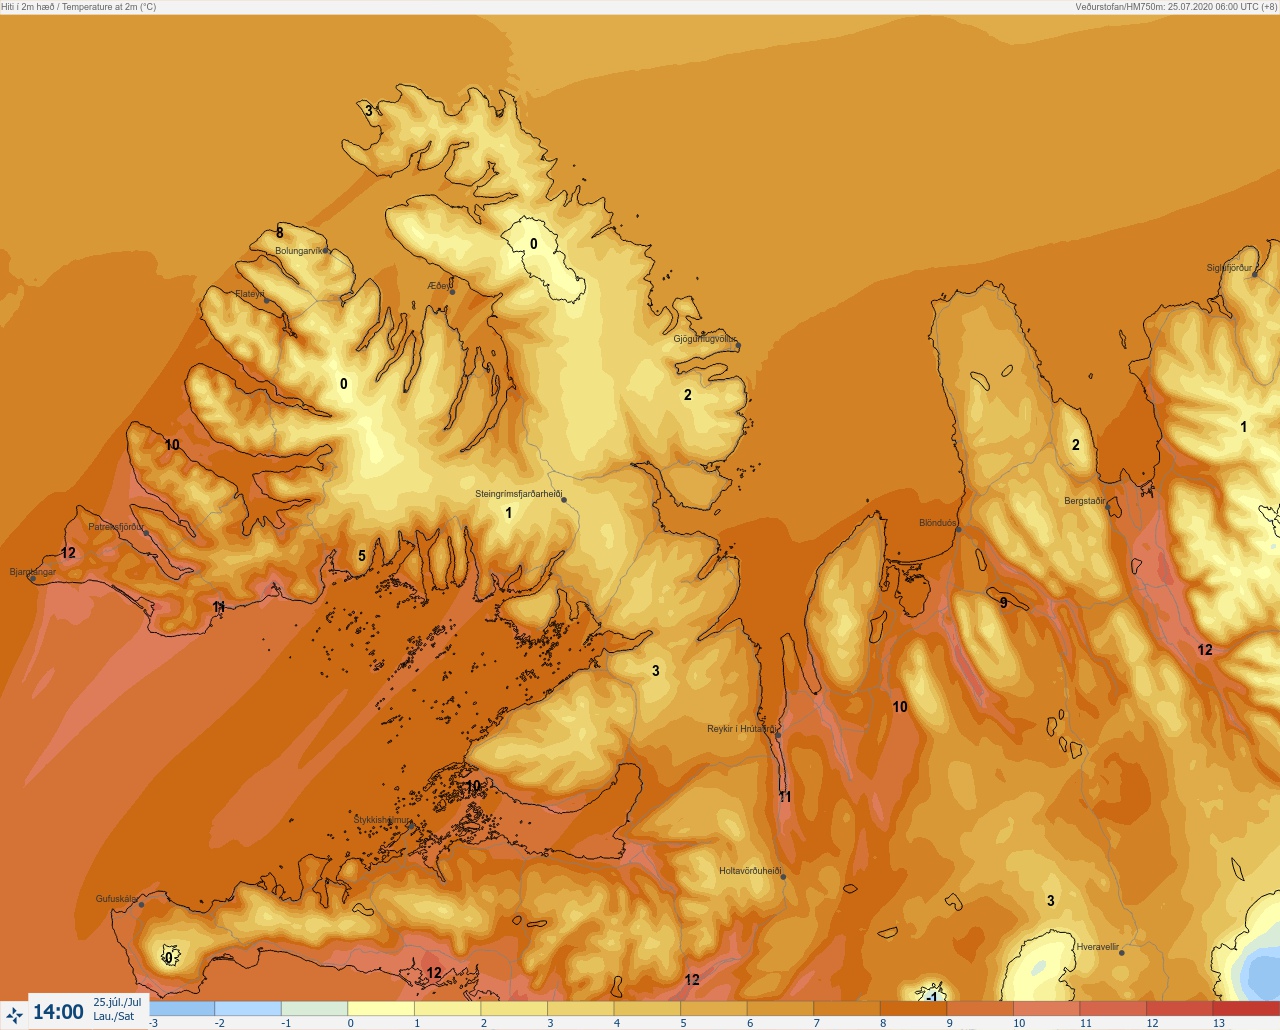Select the Flateyri station label
This screenshot has height=1030, width=1280.
pos(249,295)
